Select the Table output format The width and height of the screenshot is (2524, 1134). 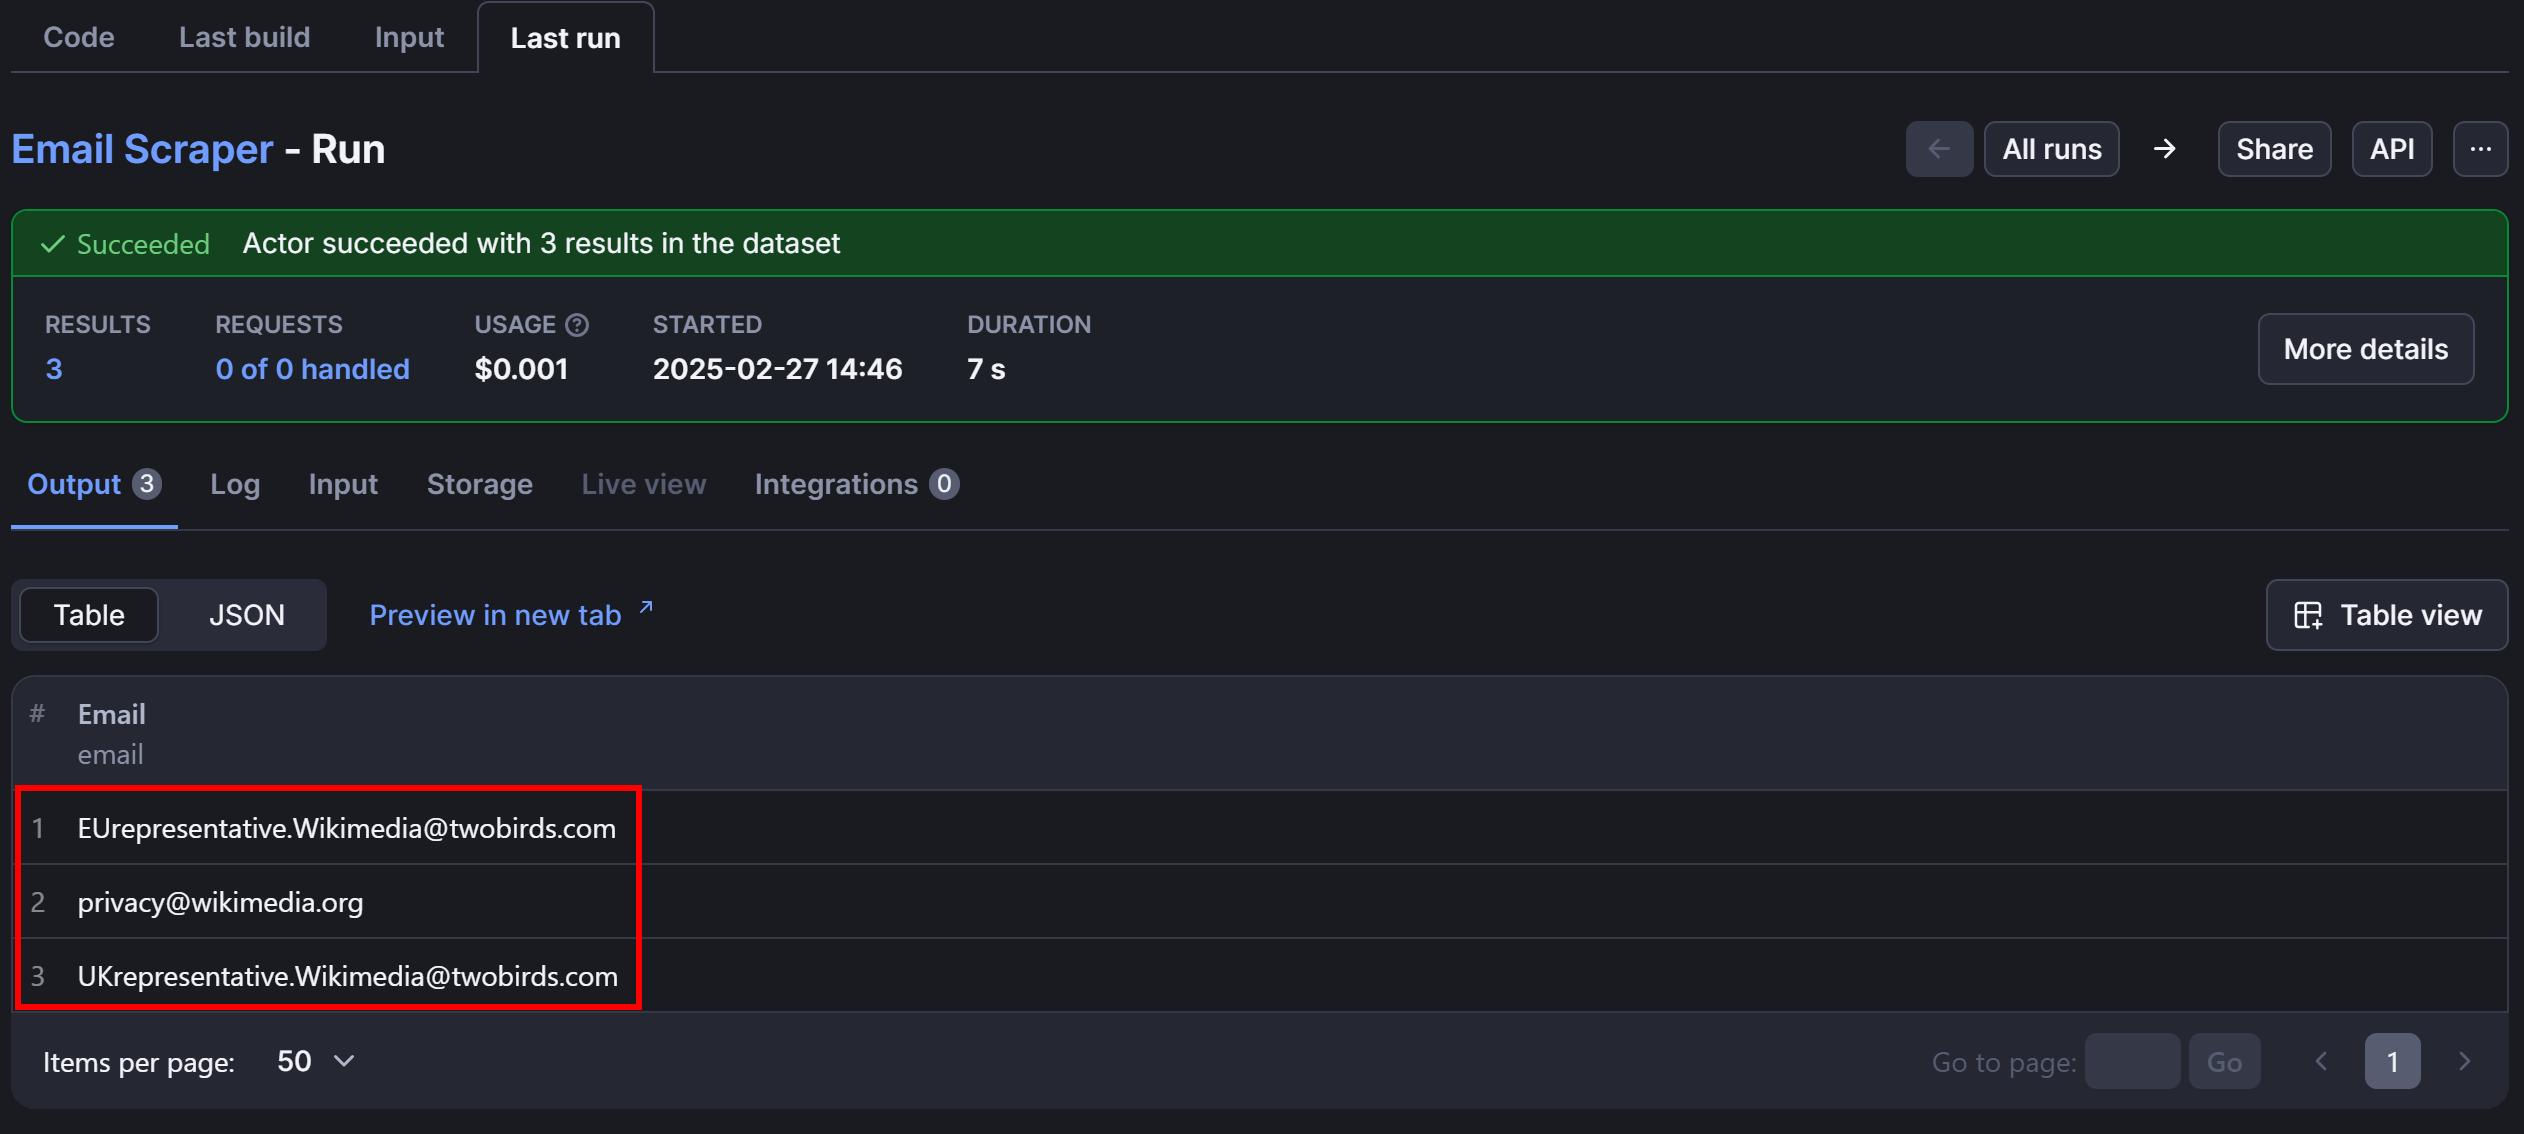tap(88, 614)
